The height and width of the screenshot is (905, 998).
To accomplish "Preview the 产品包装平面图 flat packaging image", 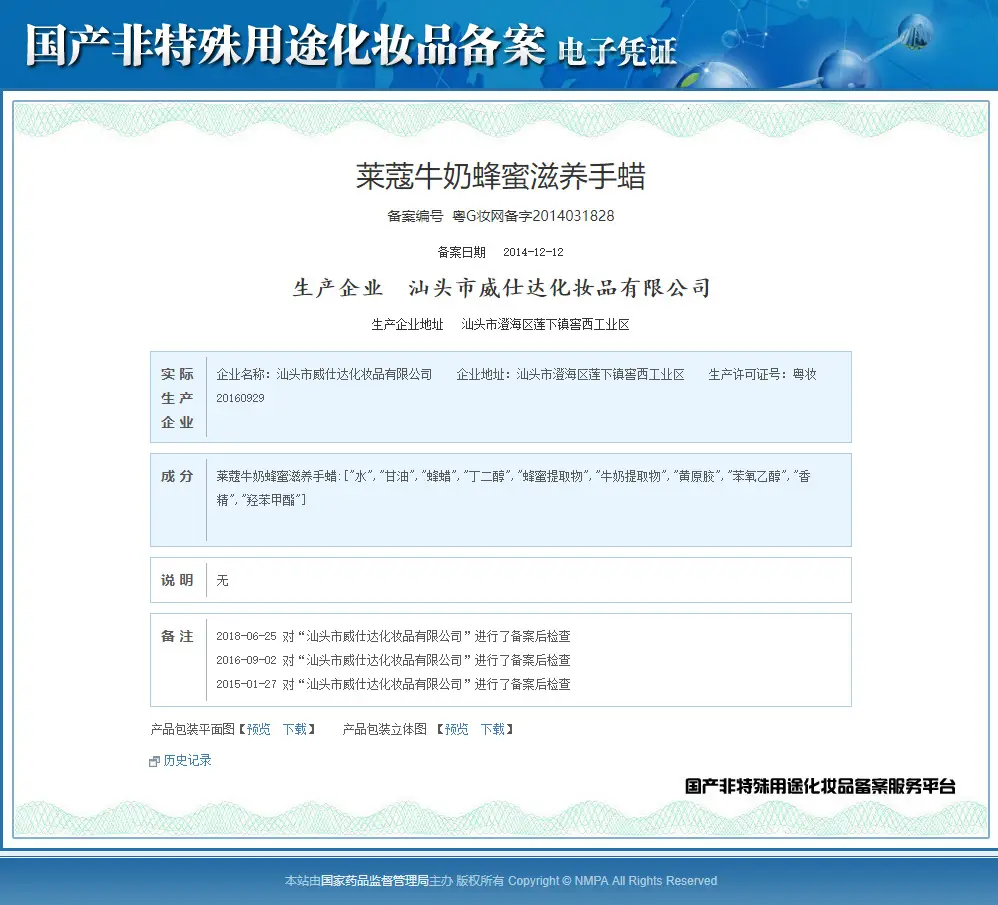I will click(258, 729).
